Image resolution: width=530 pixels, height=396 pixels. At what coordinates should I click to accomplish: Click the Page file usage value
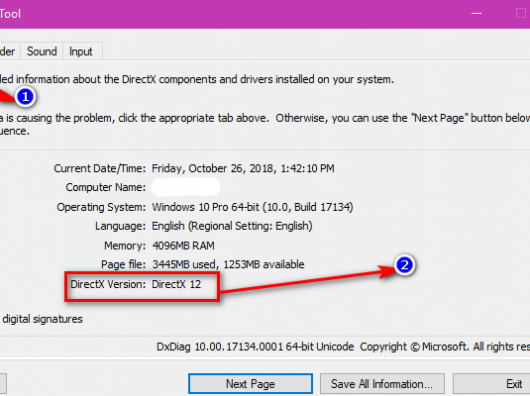[228, 264]
